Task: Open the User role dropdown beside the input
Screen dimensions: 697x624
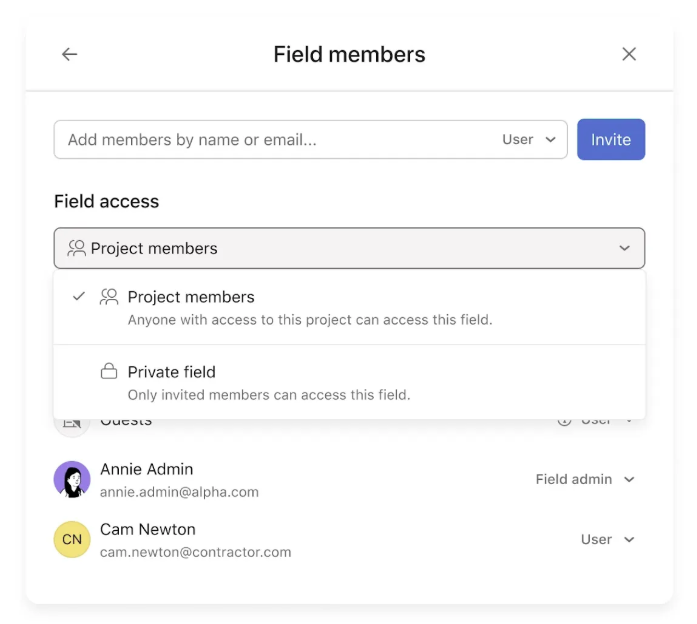Action: point(529,140)
